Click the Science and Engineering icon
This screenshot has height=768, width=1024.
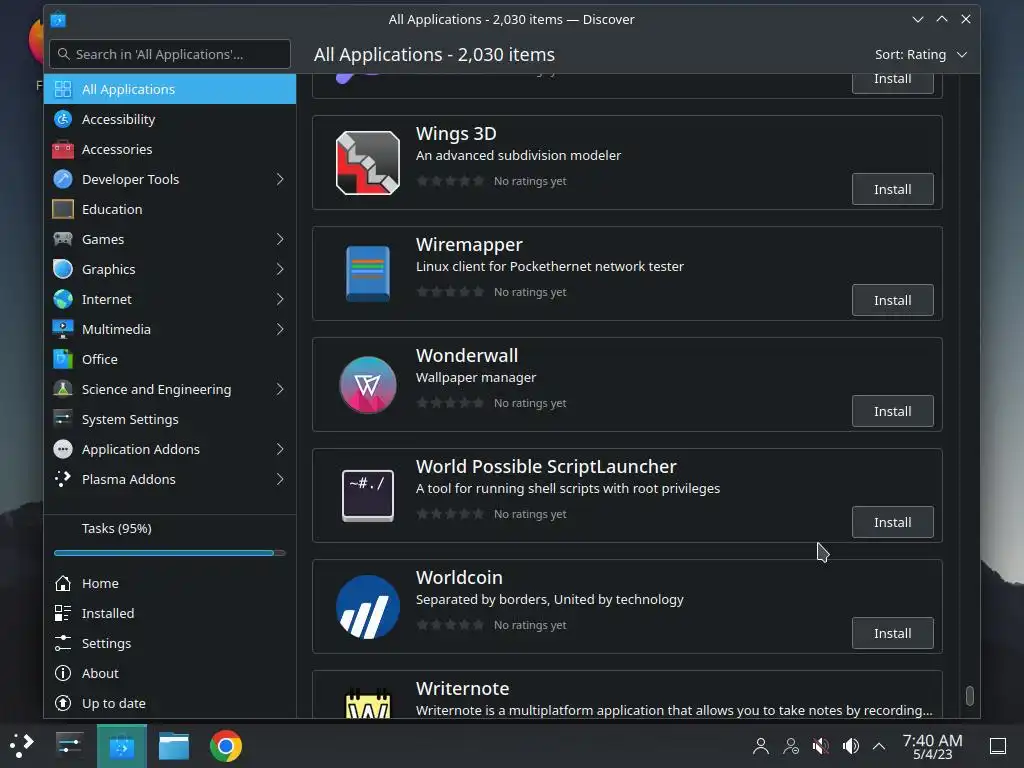point(63,389)
